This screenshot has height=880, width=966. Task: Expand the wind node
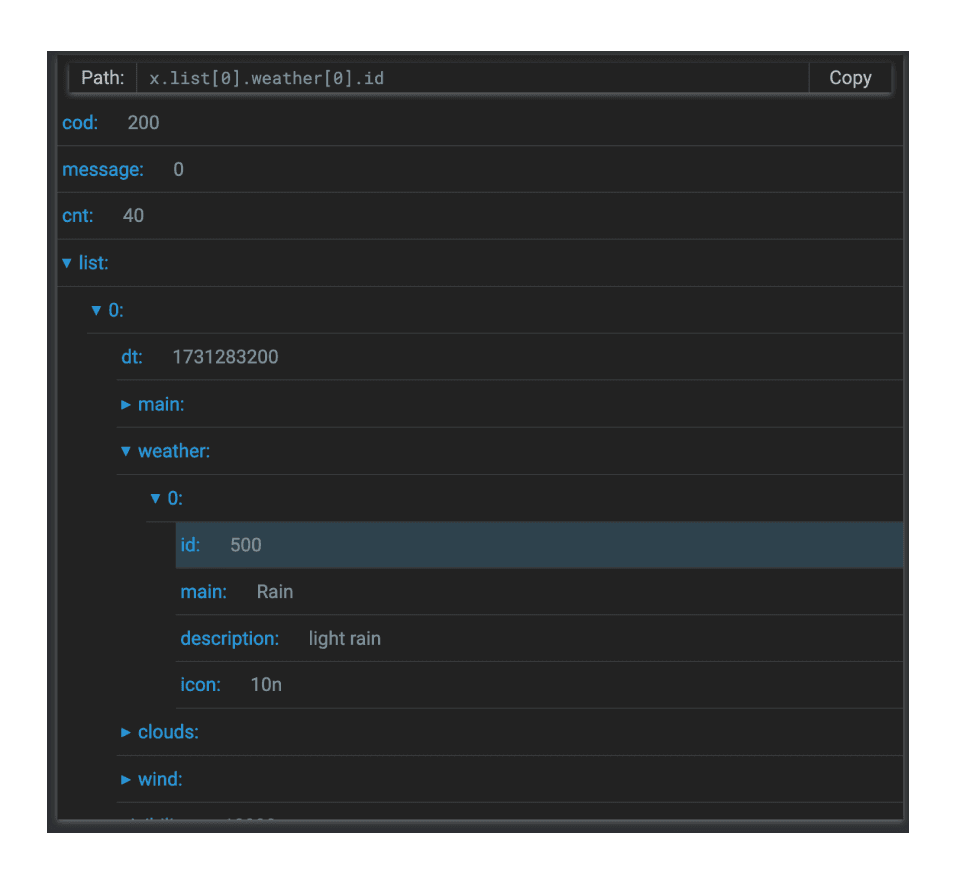click(x=126, y=779)
